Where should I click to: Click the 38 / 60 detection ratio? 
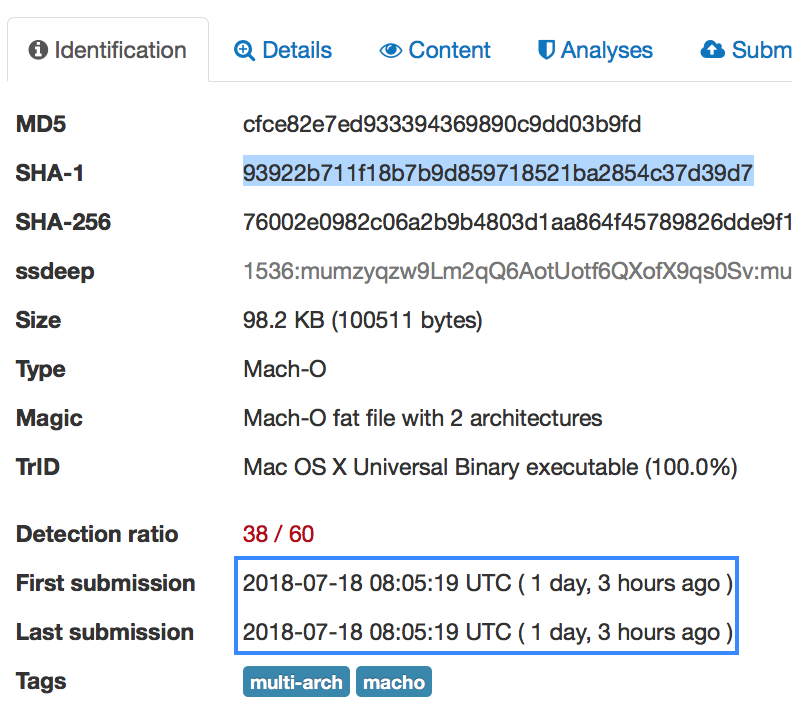(x=278, y=534)
